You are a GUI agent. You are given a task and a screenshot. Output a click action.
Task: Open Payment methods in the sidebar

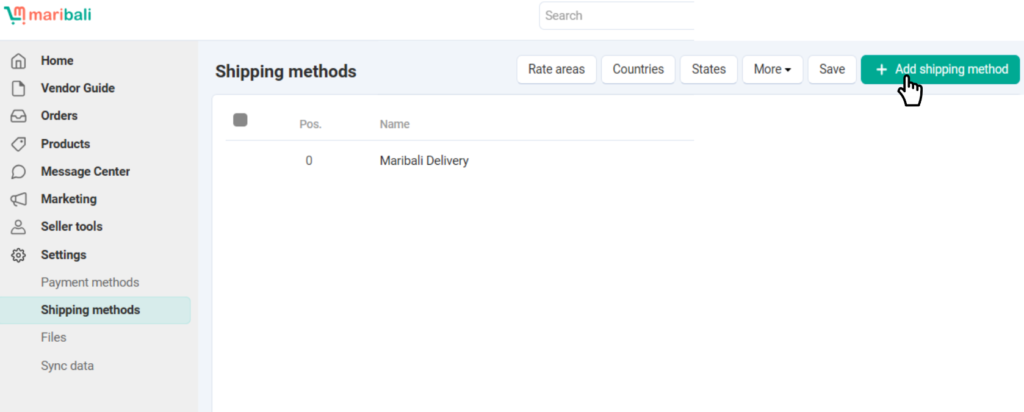click(x=90, y=283)
